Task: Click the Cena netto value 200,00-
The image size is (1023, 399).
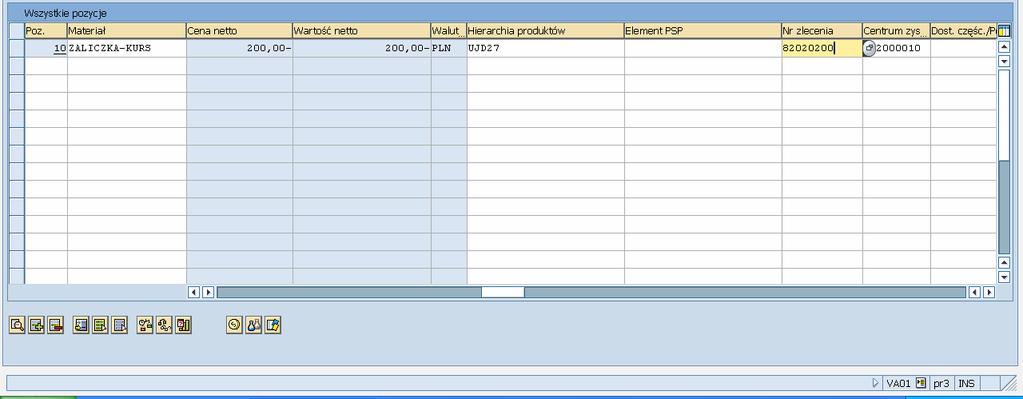Action: (239, 48)
